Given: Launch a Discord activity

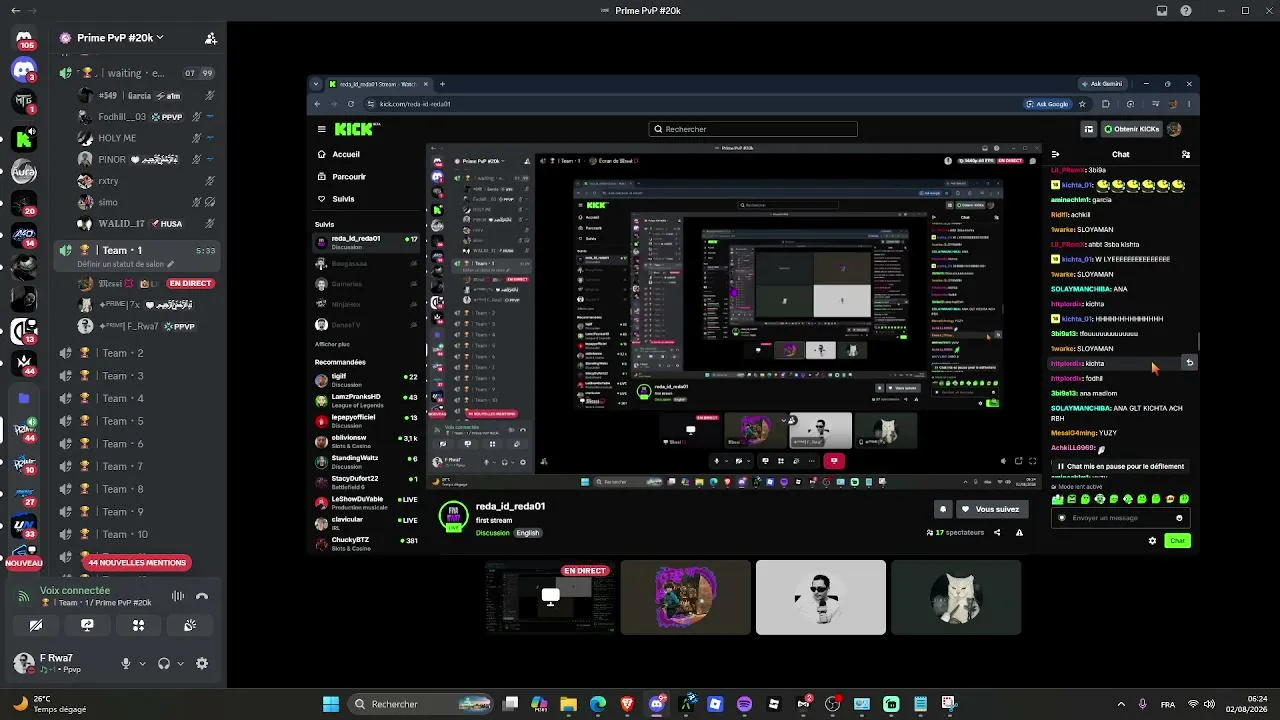Looking at the screenshot, I should (138, 625).
